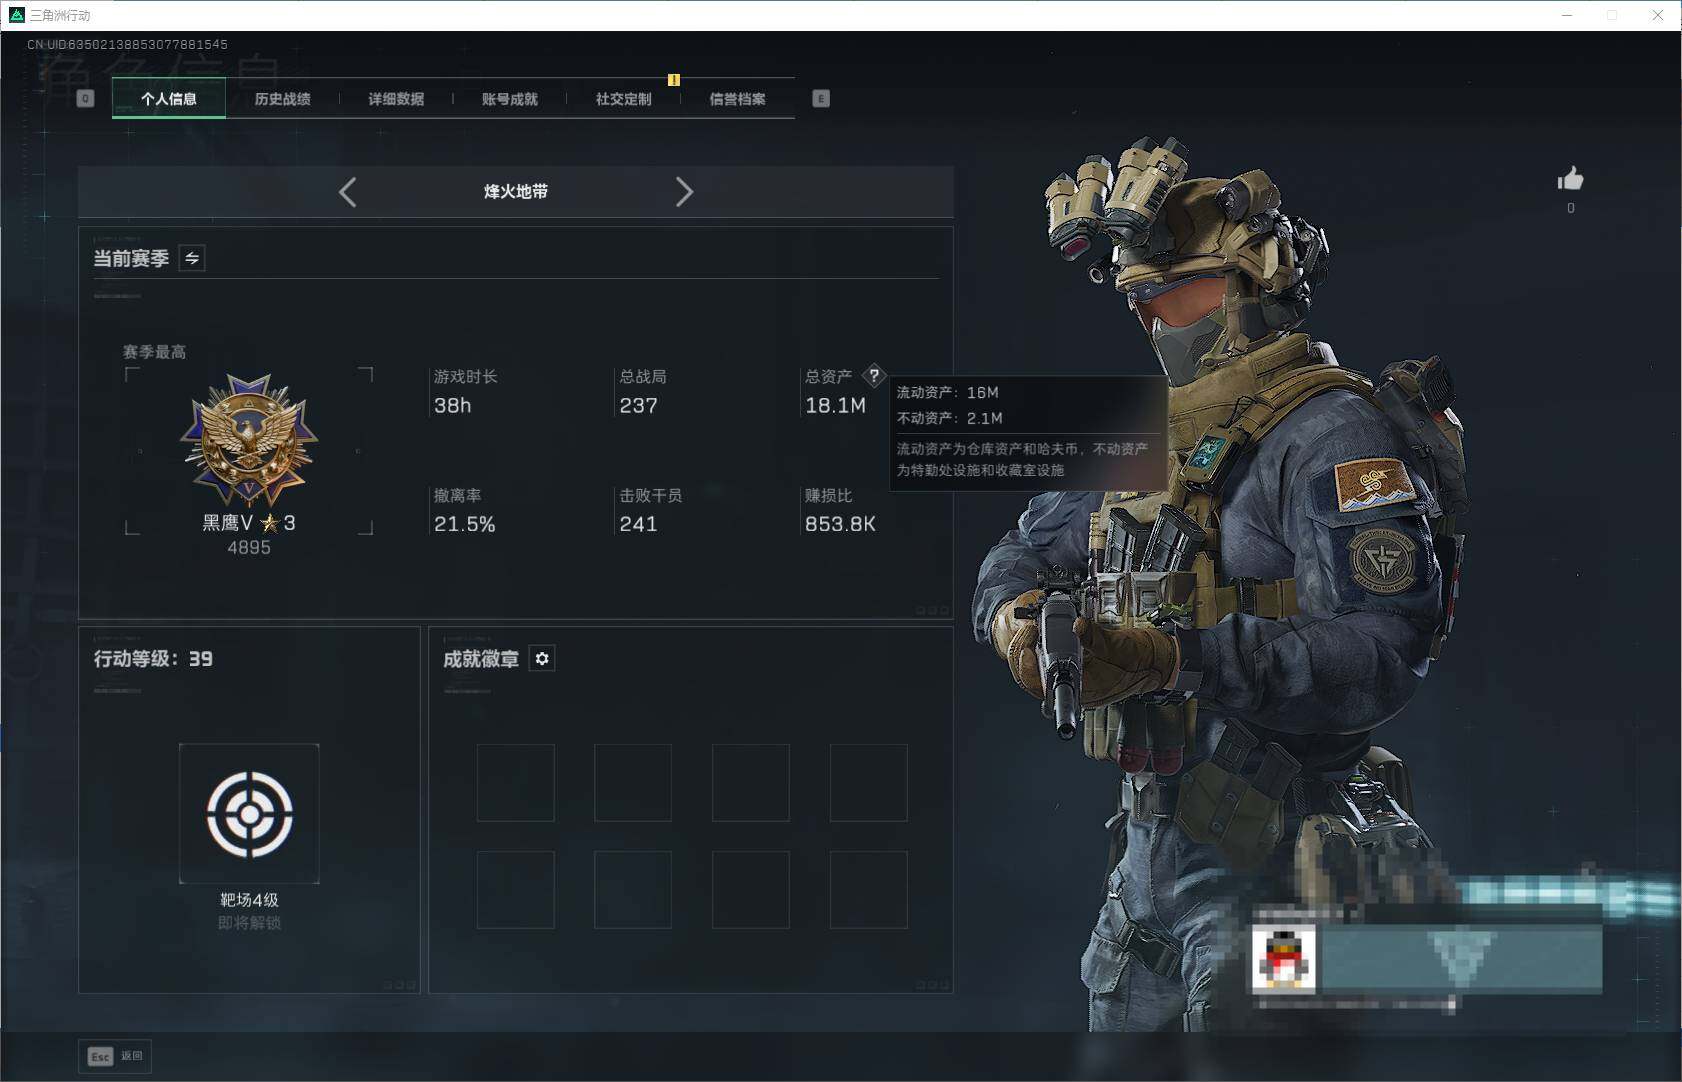Close the 三角洲行动 window
The image size is (1682, 1082).
(1657, 15)
